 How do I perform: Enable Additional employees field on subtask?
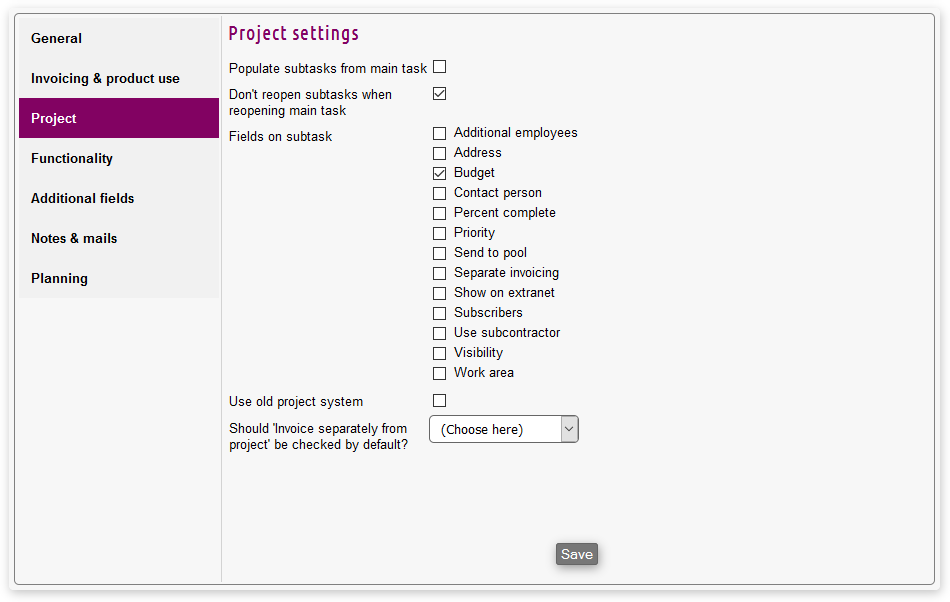point(439,133)
